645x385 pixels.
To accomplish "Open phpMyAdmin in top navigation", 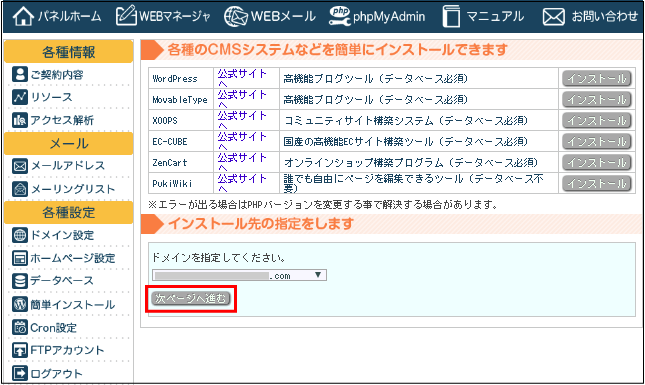I will coord(377,16).
